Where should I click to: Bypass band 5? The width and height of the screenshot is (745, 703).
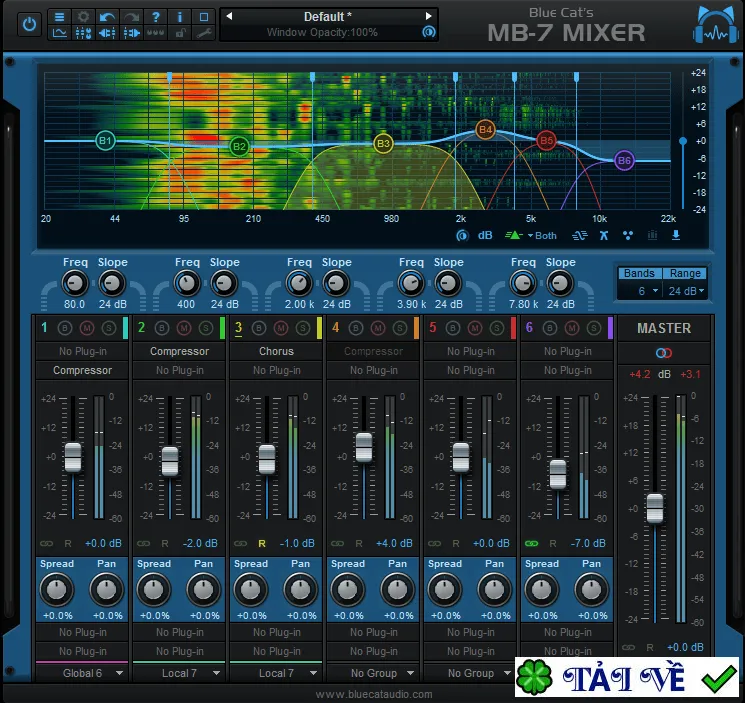[452, 328]
